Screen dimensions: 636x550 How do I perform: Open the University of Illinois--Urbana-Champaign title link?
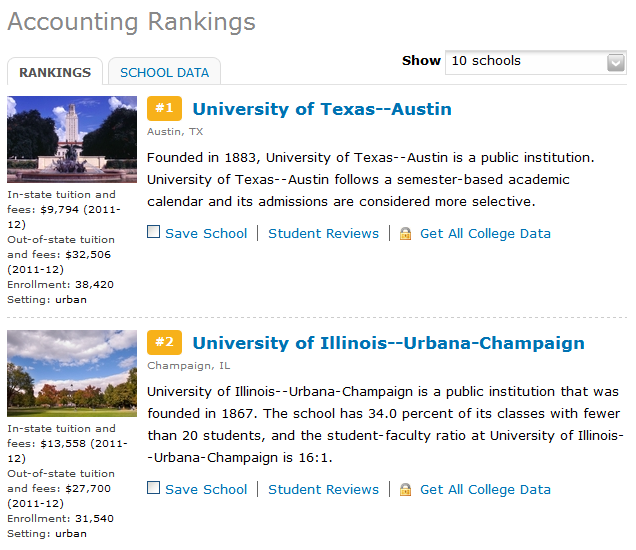[x=388, y=343]
